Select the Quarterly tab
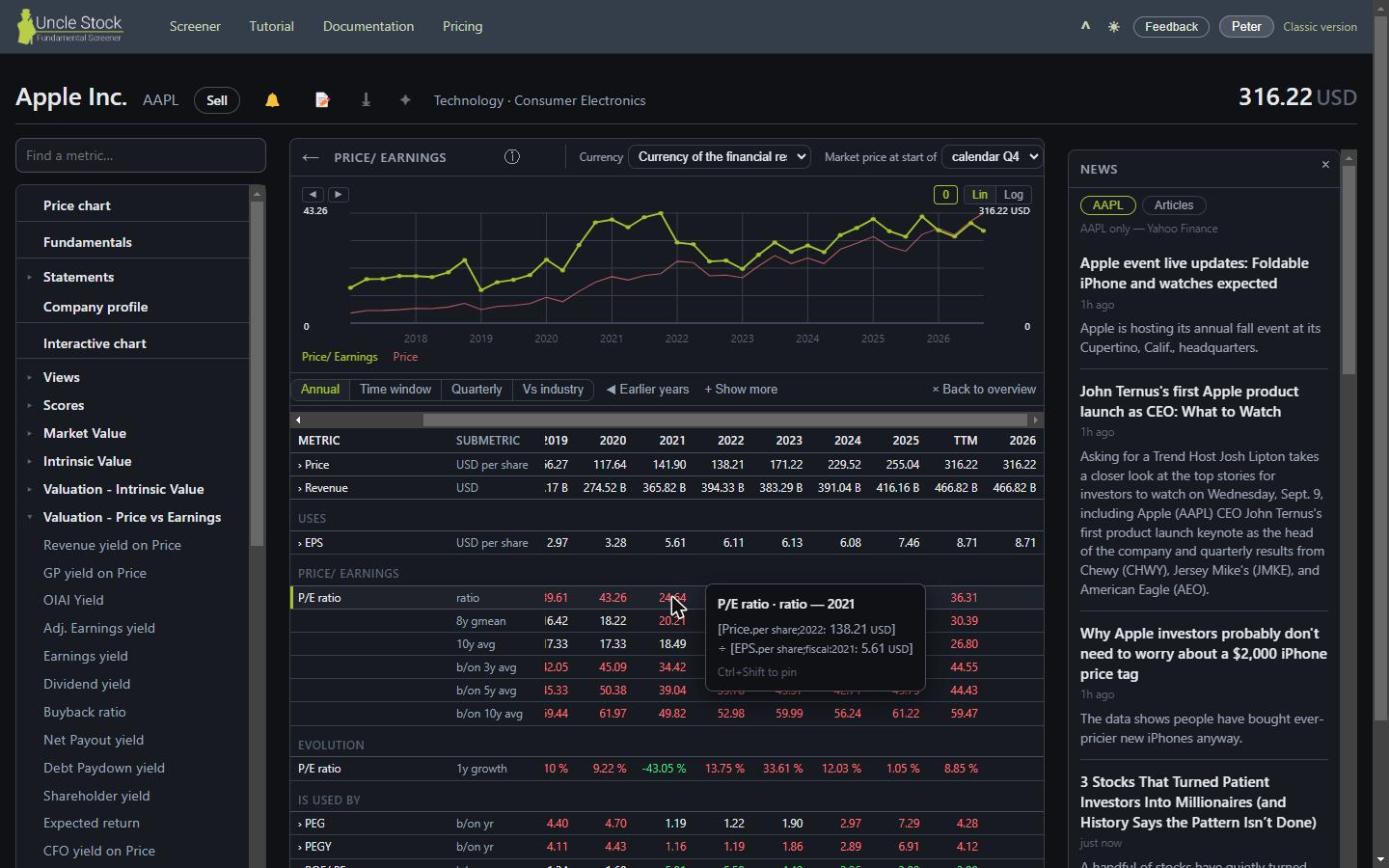 click(x=476, y=390)
